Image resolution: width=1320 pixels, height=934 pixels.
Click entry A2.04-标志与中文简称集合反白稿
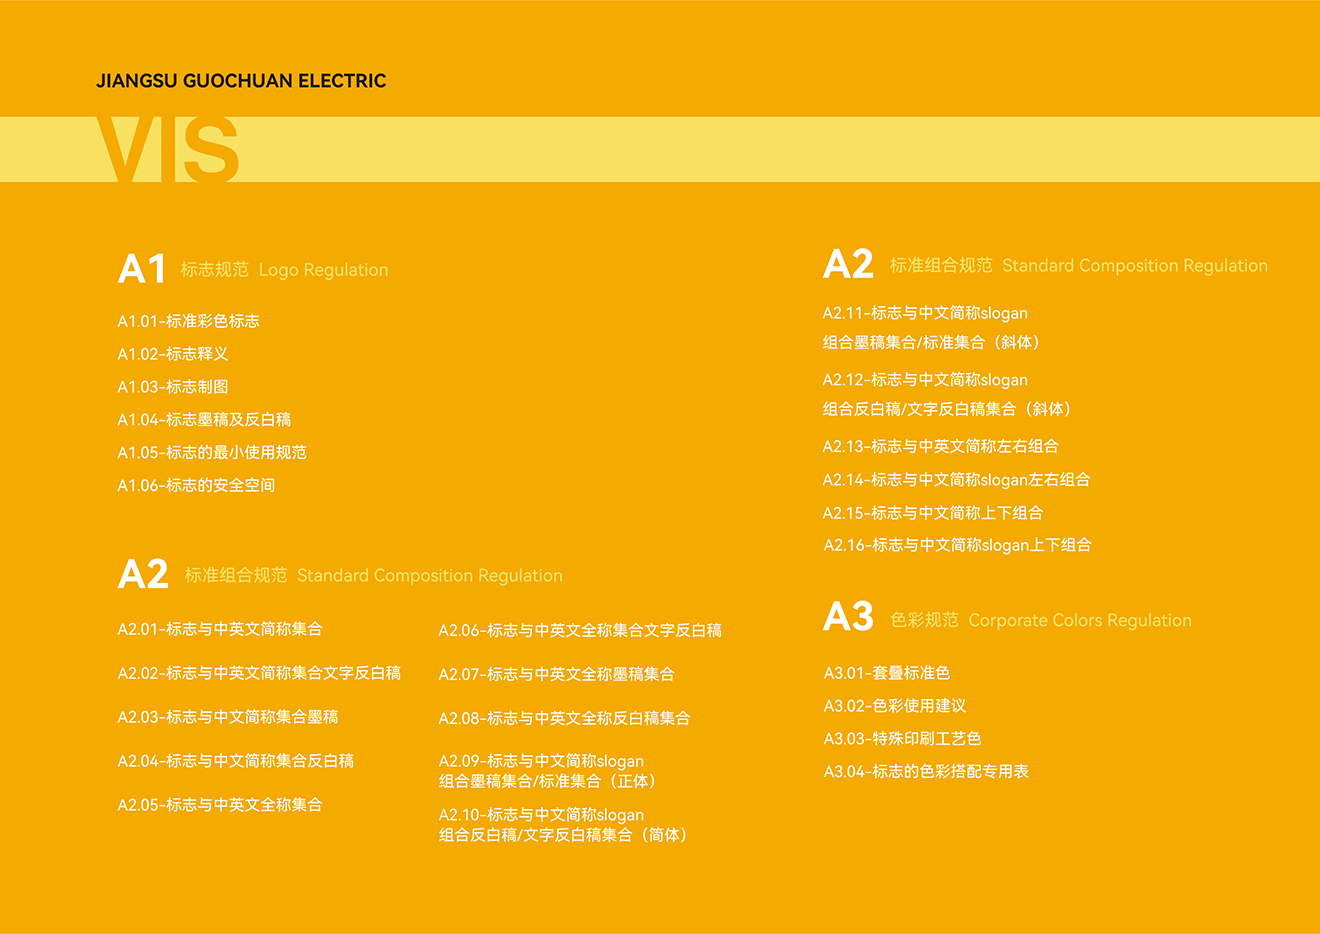coord(236,761)
